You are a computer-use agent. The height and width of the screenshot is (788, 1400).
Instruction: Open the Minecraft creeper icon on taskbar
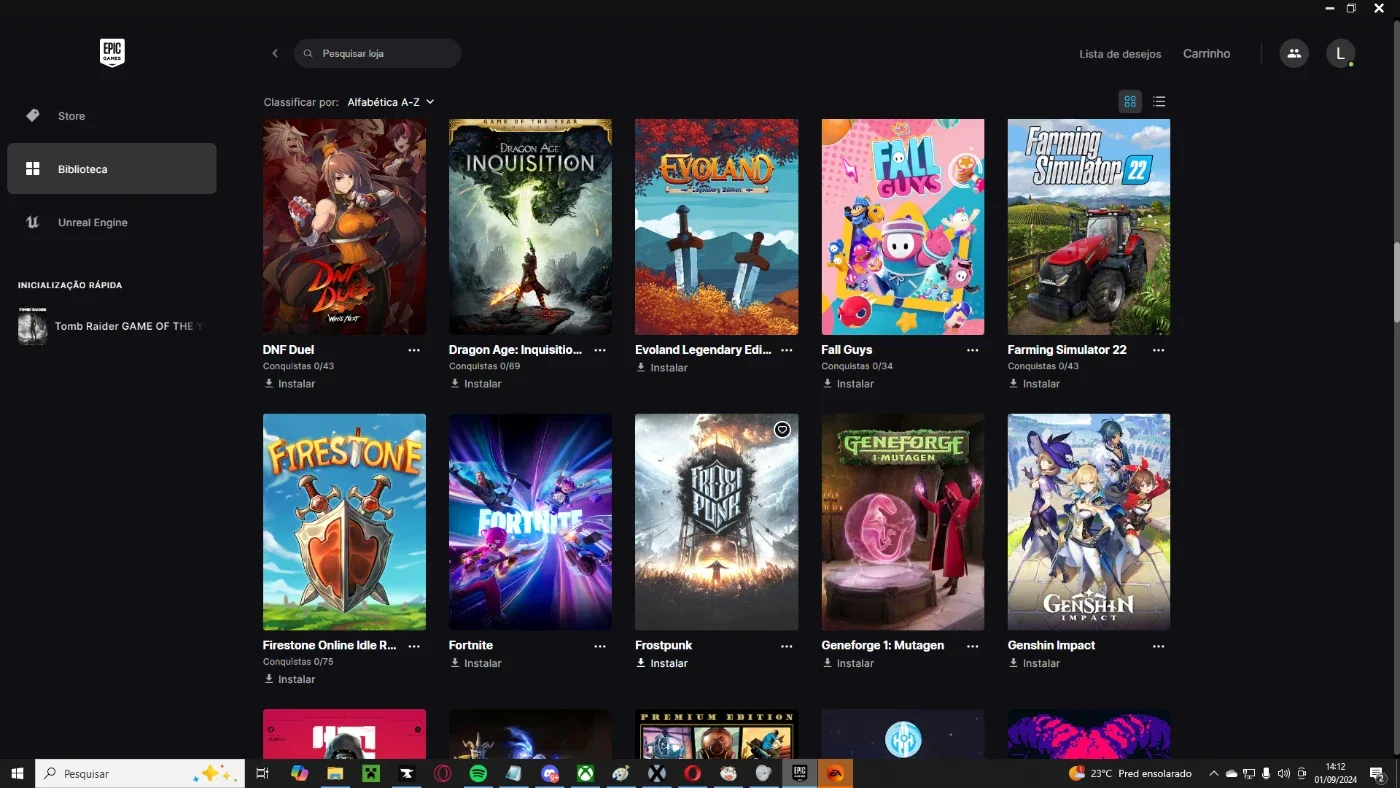pyautogui.click(x=371, y=773)
